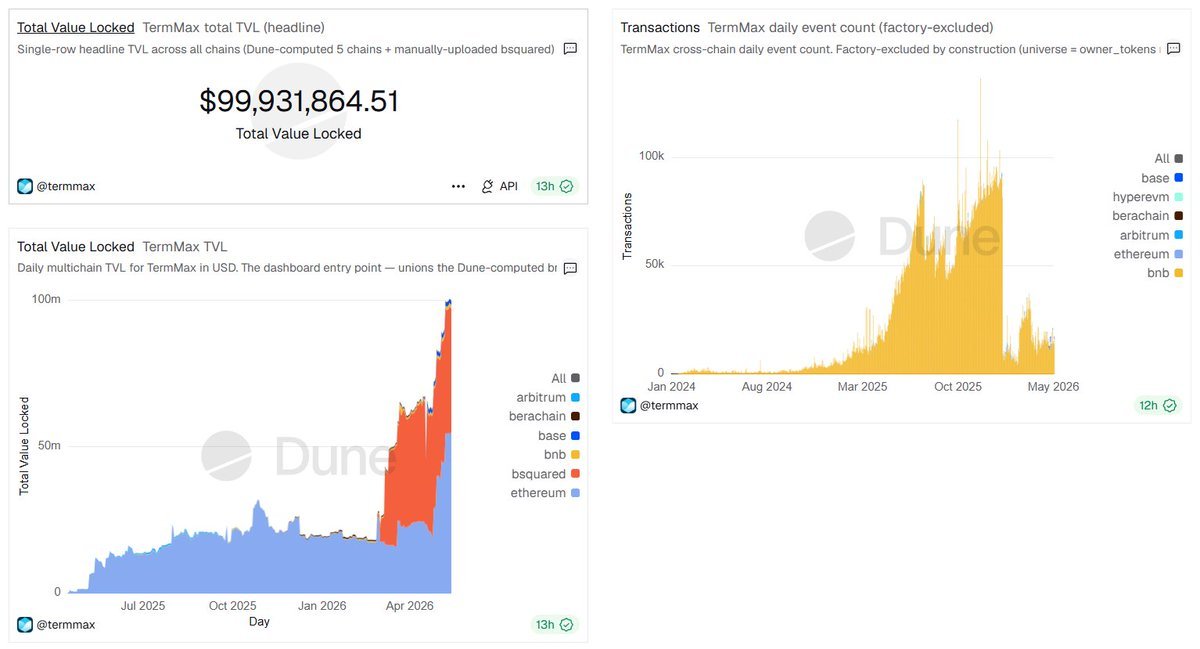Toggle base series in Transactions legend
Image resolution: width=1200 pixels, height=649 pixels.
click(x=1162, y=178)
